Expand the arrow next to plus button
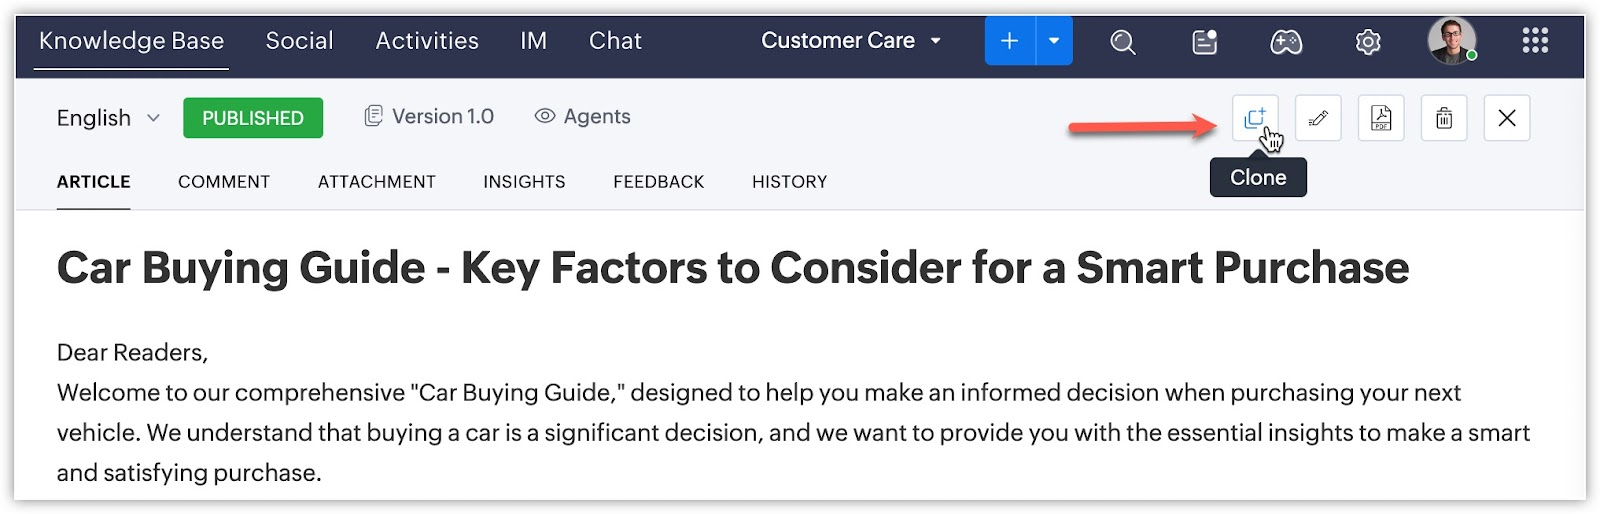Screen dimensions: 1600x514 [x=1054, y=41]
